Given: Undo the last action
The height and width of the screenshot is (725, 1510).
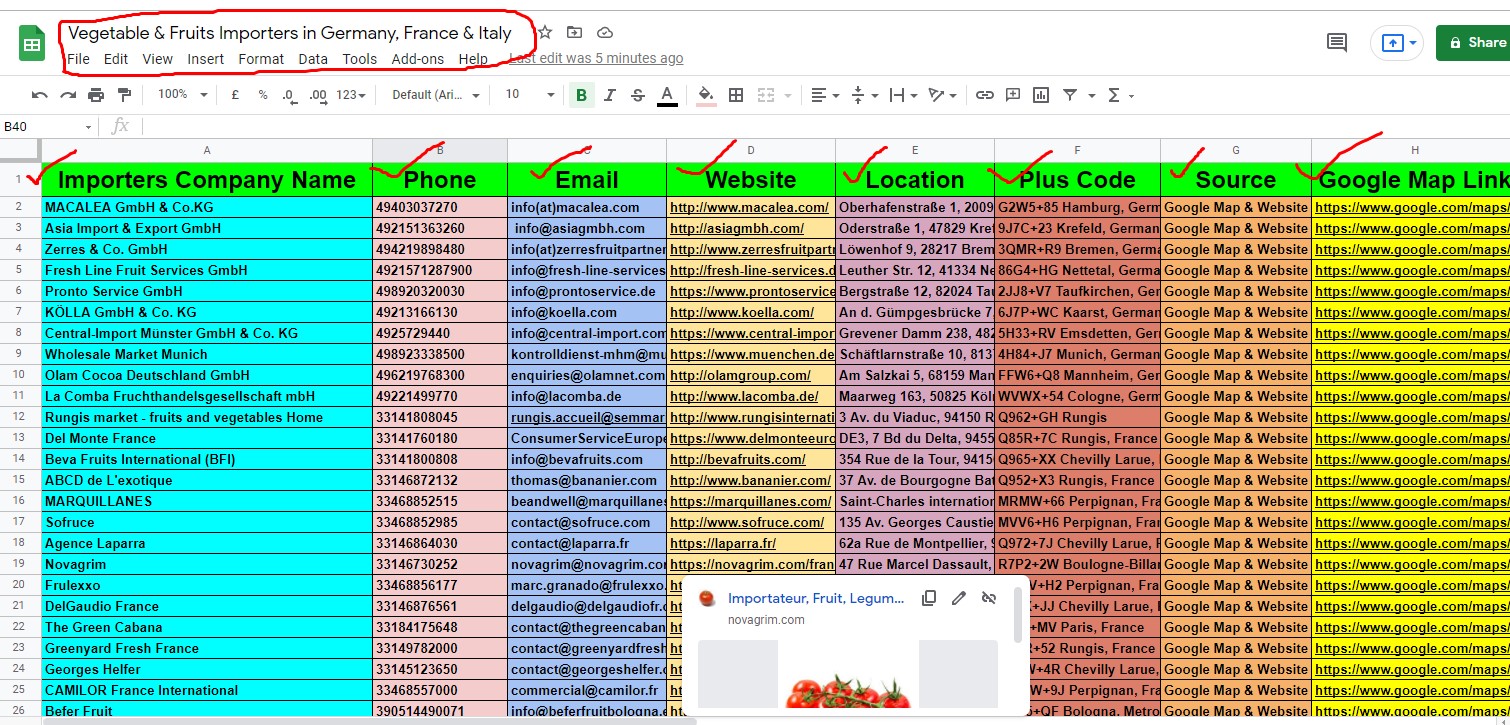Looking at the screenshot, I should point(40,95).
